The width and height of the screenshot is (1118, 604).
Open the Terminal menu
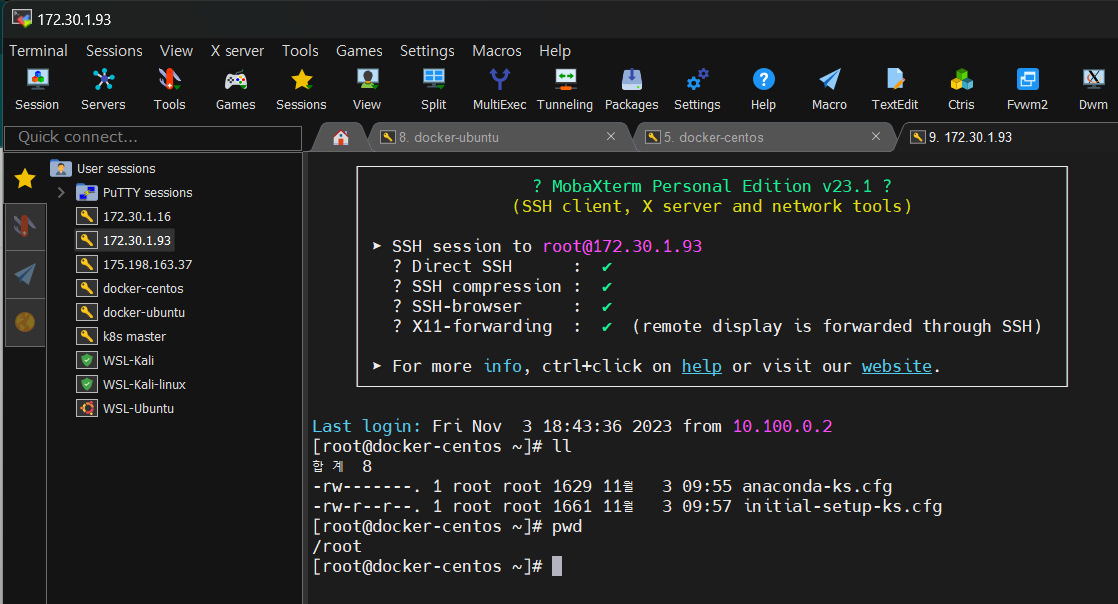coord(39,51)
